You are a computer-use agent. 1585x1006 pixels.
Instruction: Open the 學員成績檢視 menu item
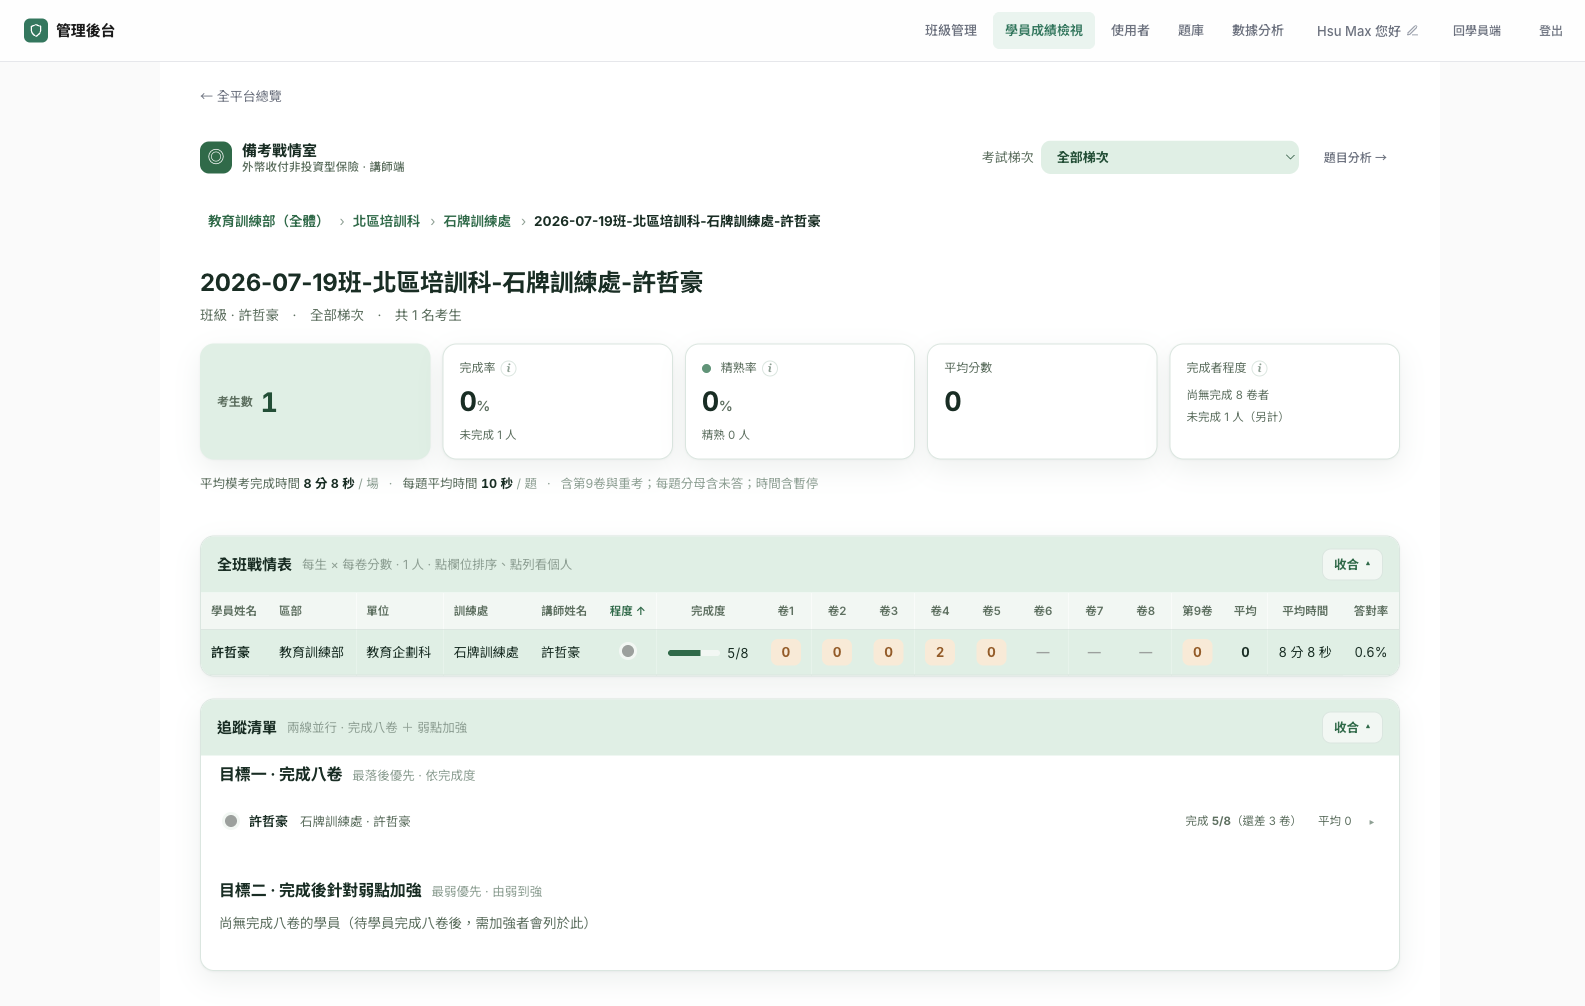1044,30
